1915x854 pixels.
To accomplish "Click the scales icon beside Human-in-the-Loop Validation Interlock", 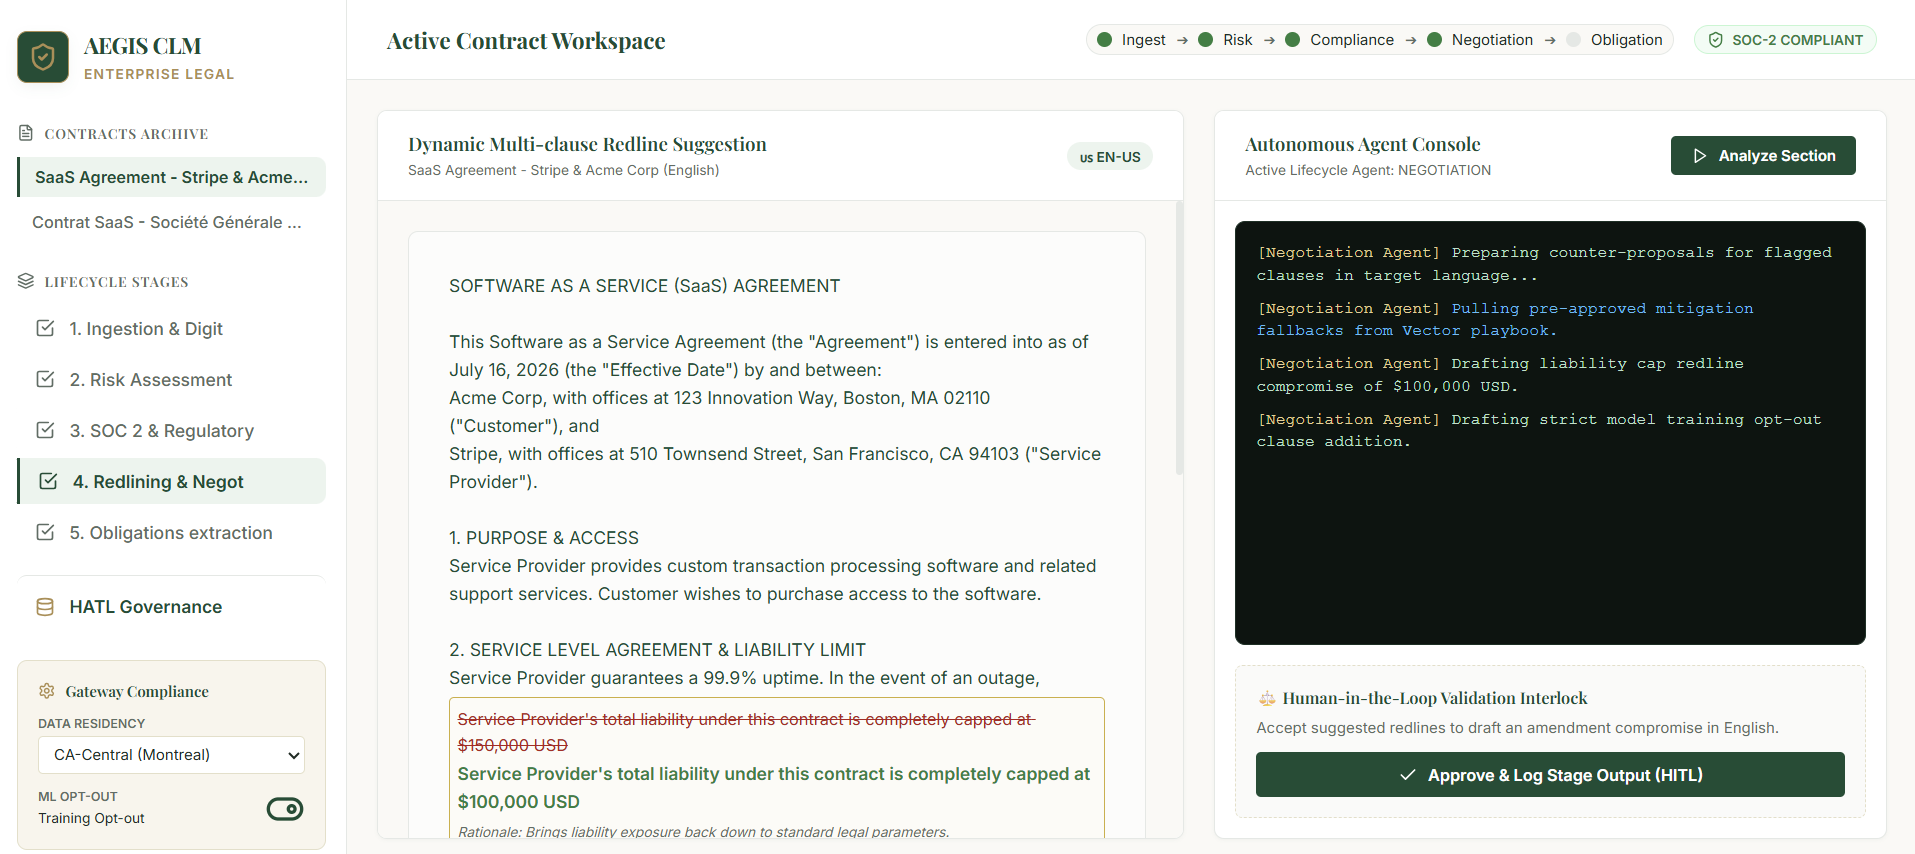I will (1267, 698).
